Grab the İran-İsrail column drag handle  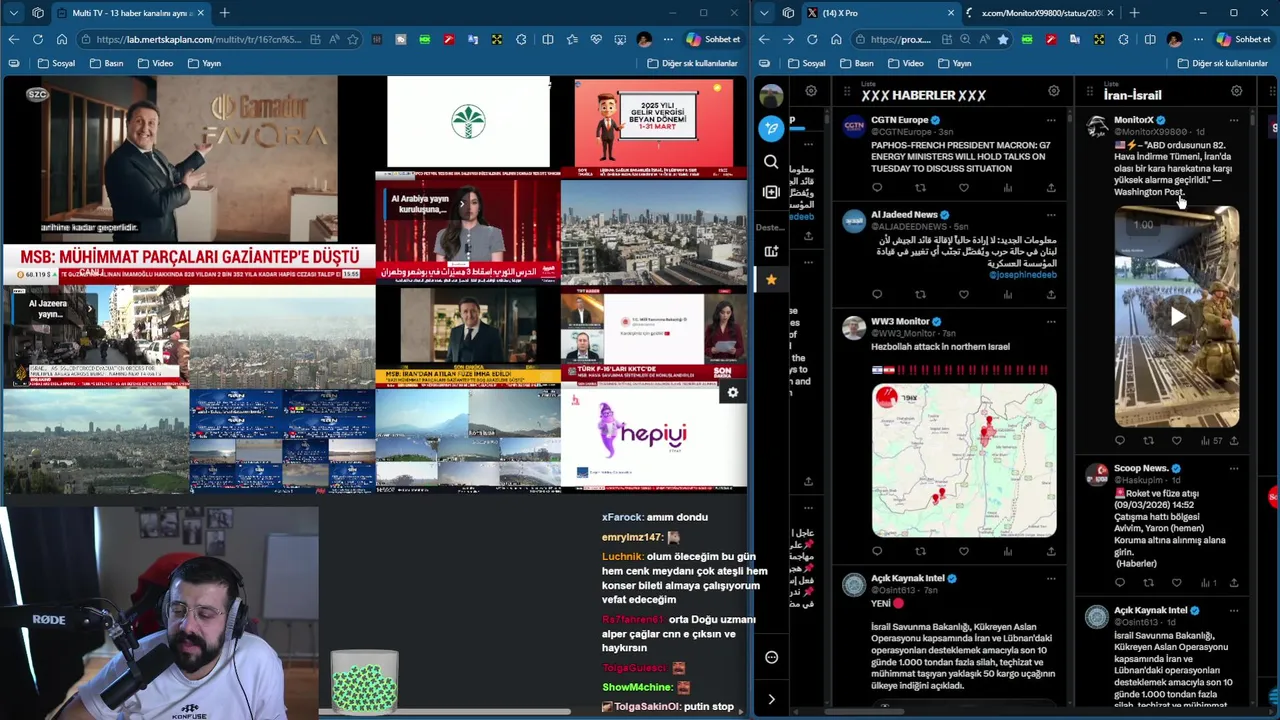click(1090, 92)
